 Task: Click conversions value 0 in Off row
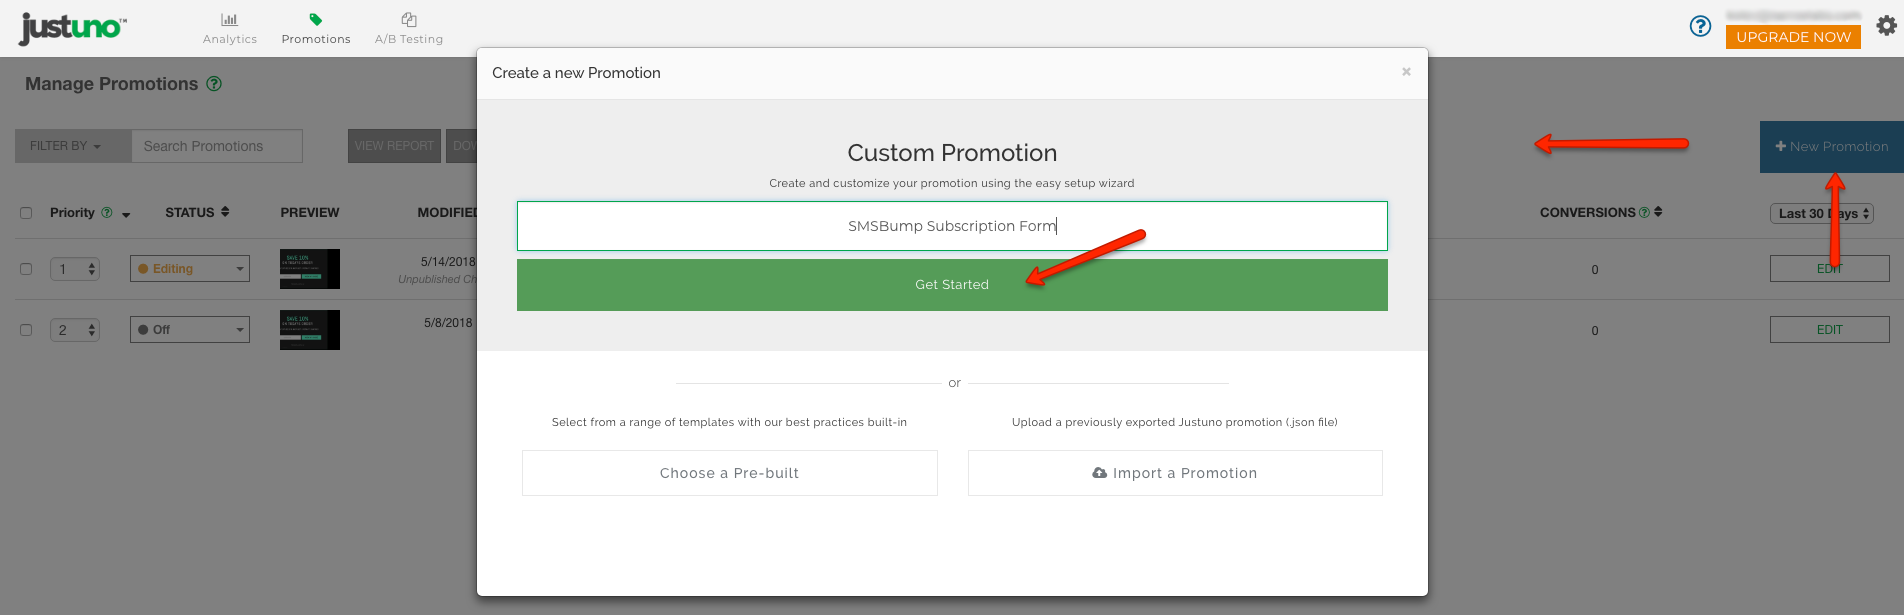pos(1595,331)
